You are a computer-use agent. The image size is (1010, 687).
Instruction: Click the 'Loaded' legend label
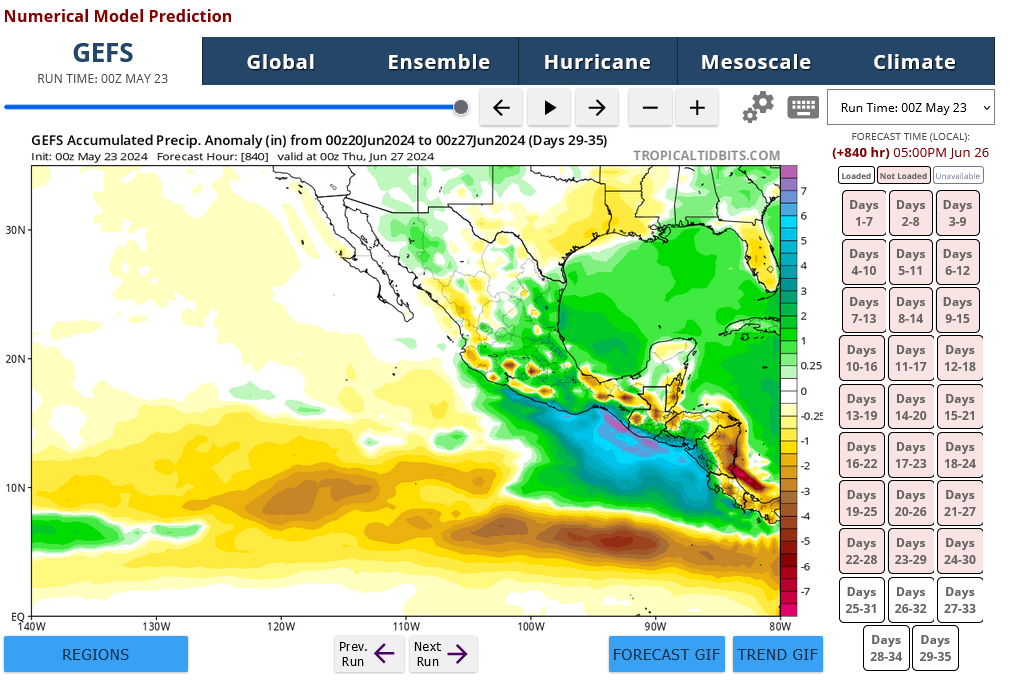click(x=856, y=176)
